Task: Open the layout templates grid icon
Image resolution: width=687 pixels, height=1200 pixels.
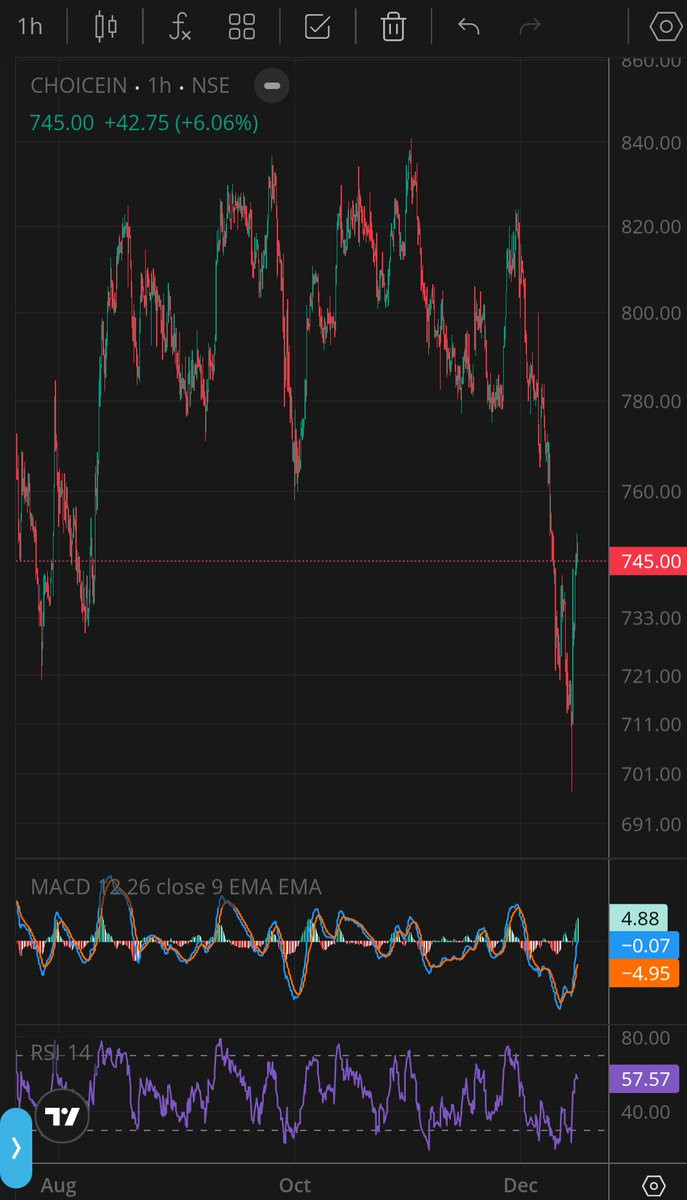Action: click(242, 26)
